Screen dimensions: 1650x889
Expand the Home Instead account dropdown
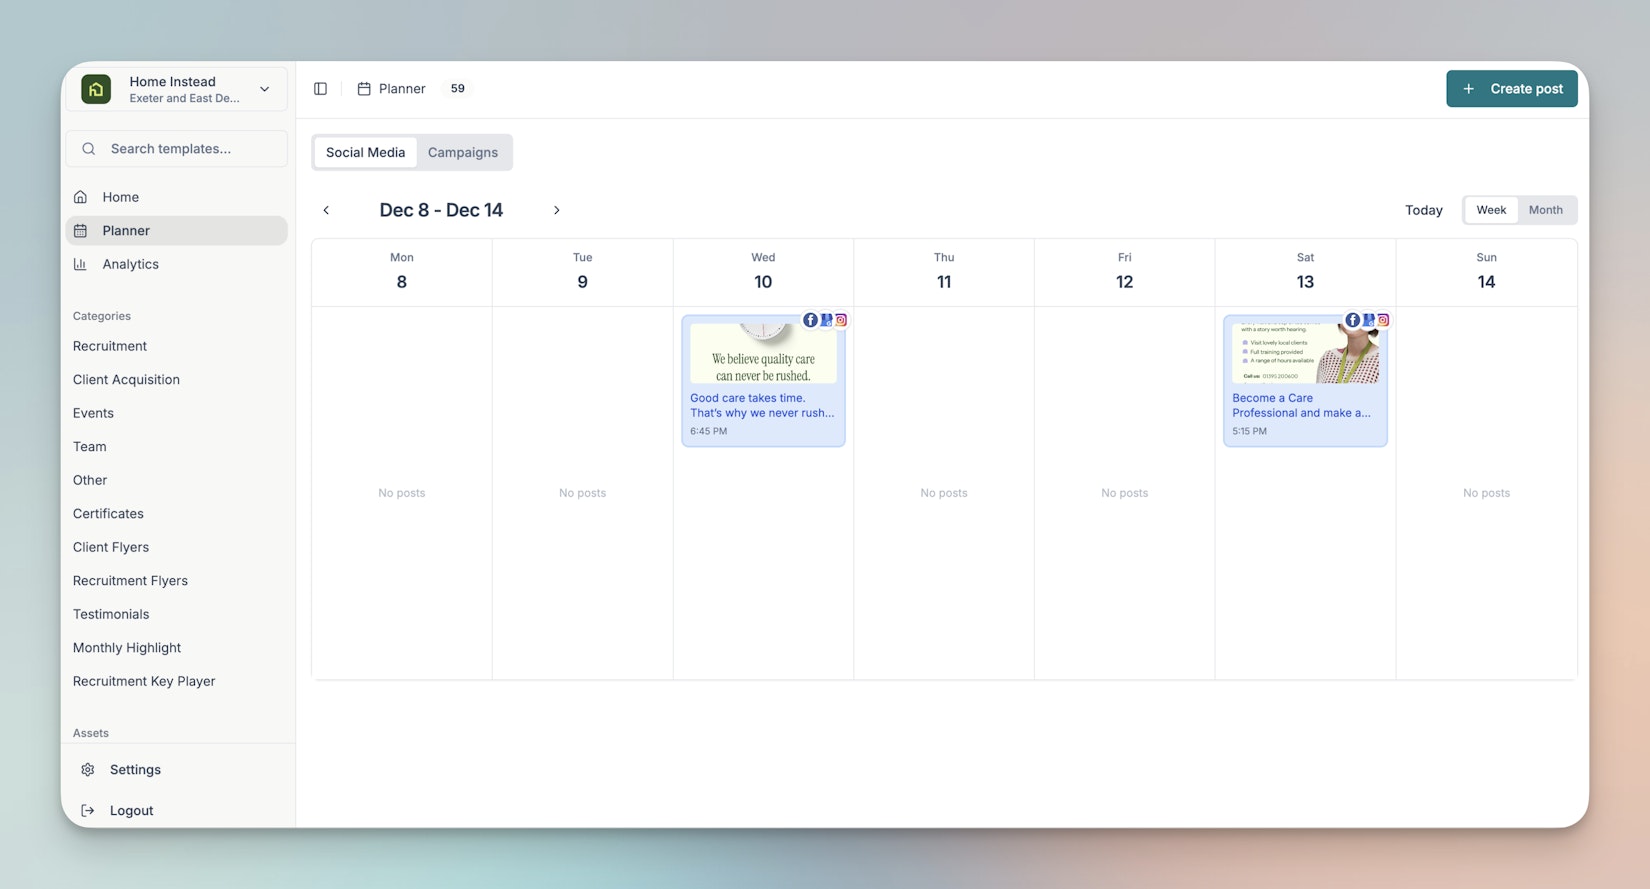coord(265,89)
